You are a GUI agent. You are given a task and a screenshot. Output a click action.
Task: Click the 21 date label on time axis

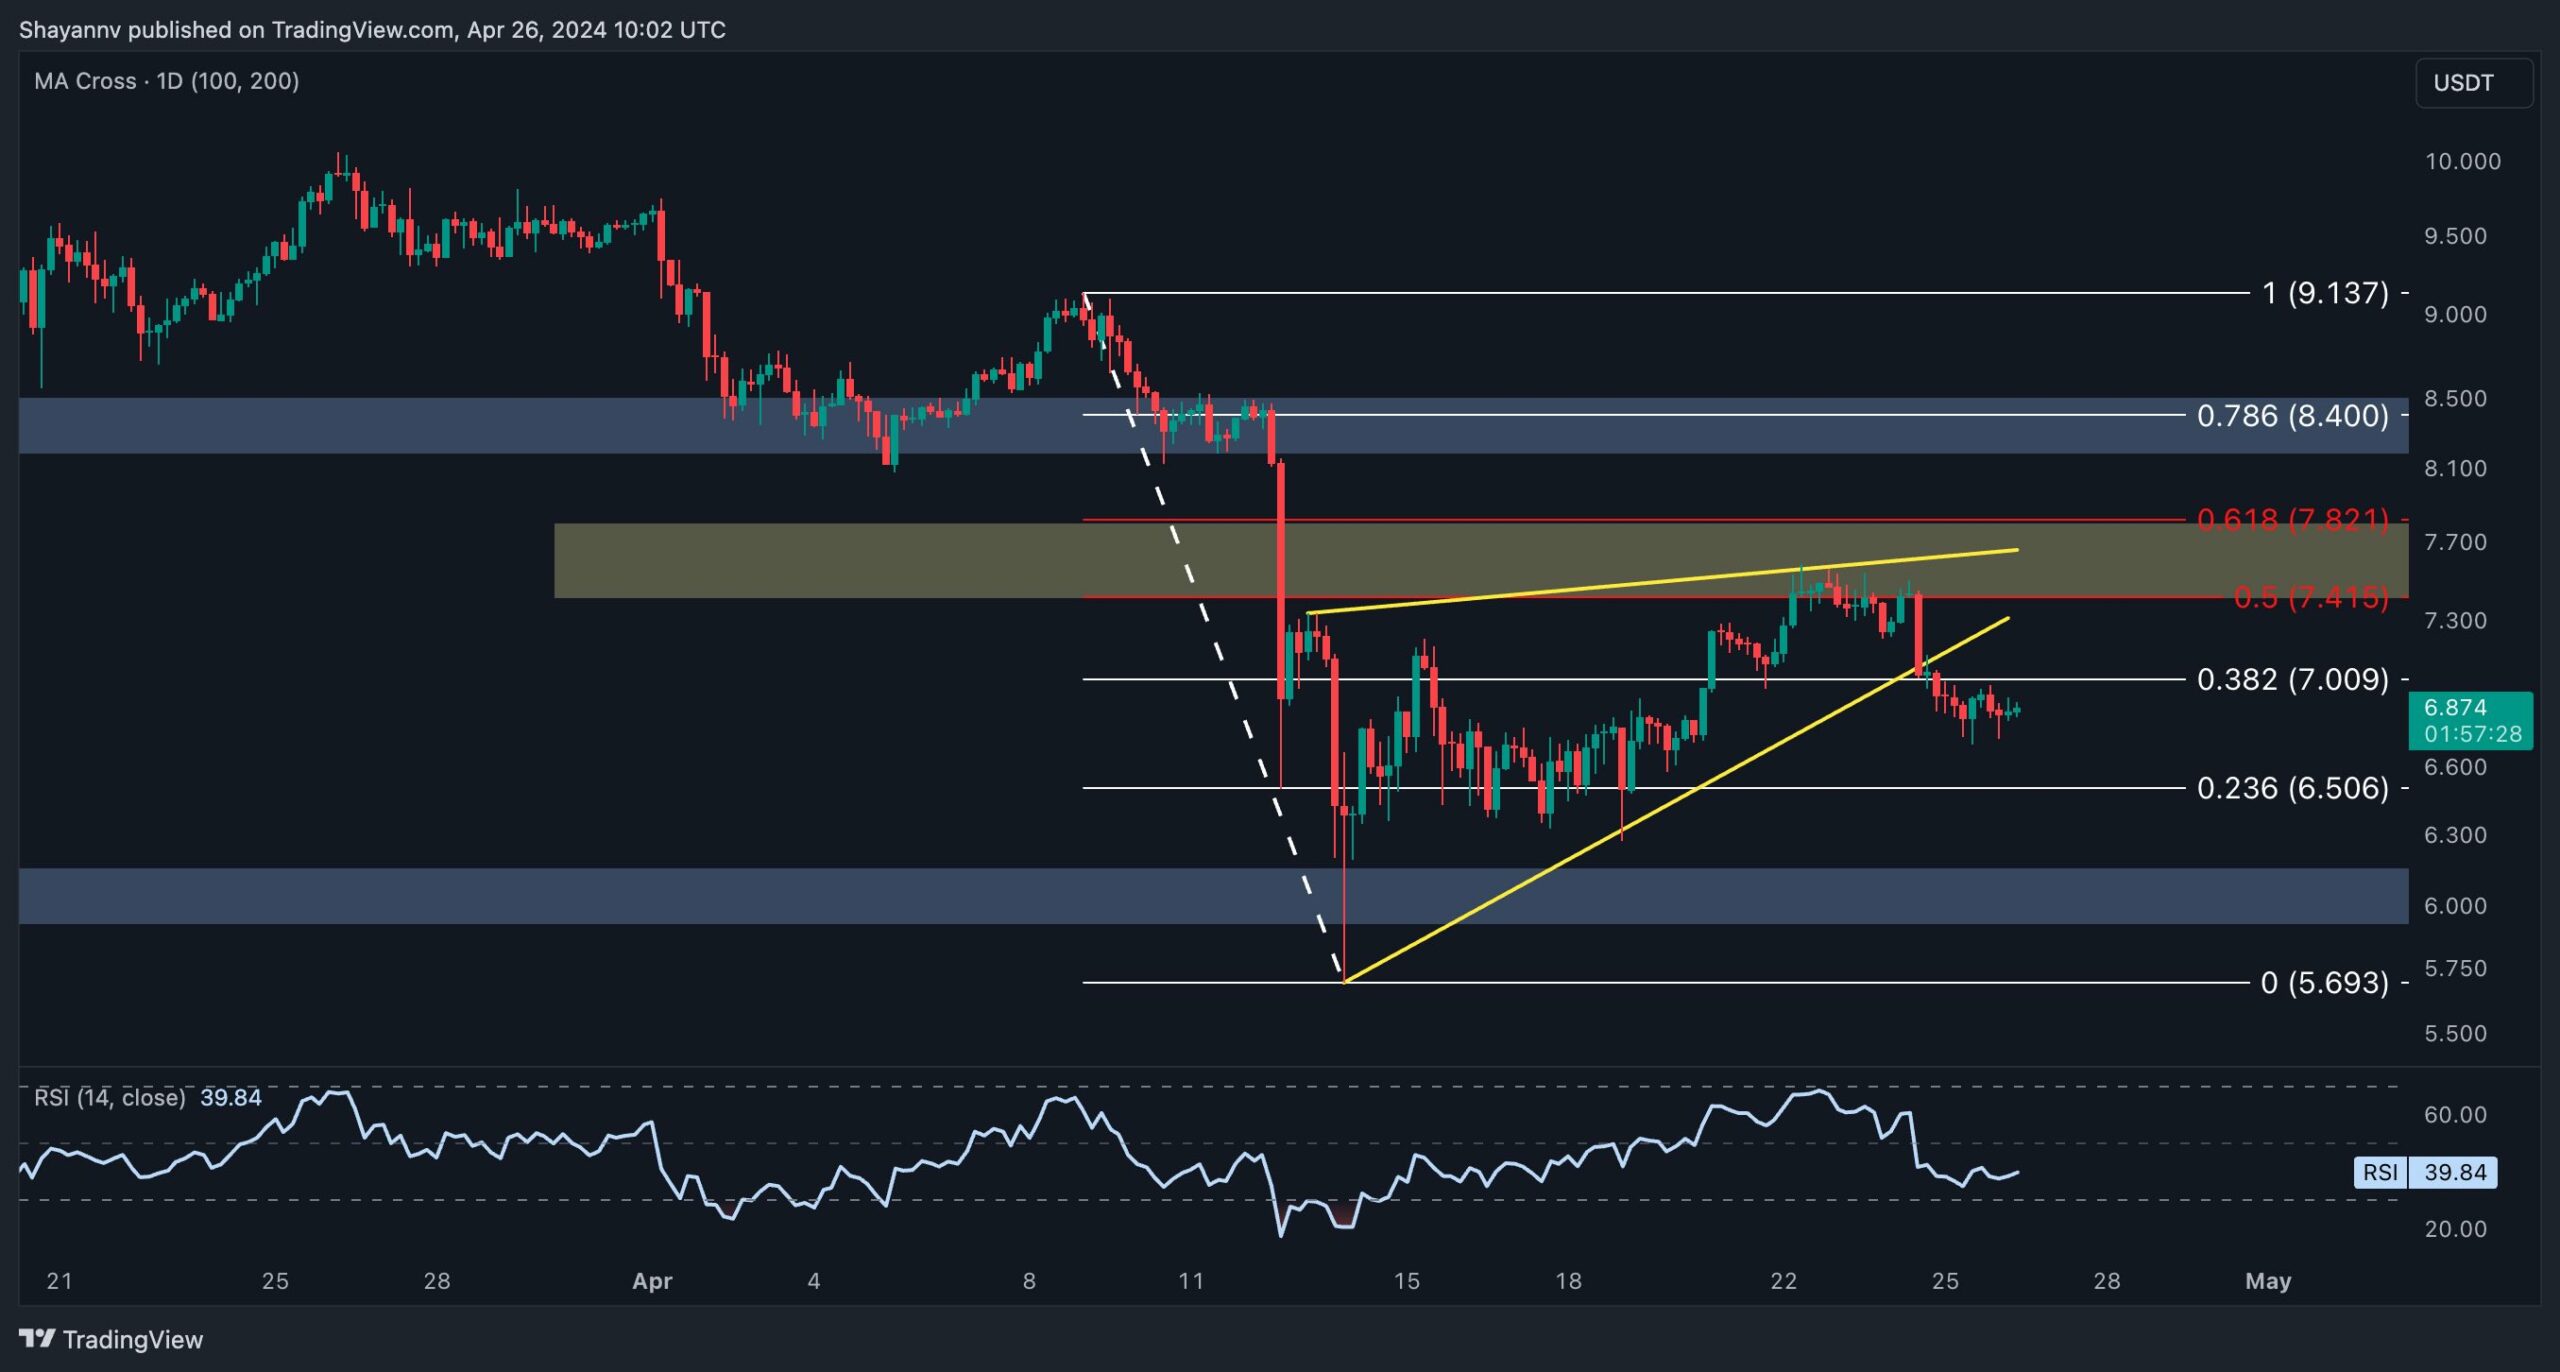click(59, 1281)
